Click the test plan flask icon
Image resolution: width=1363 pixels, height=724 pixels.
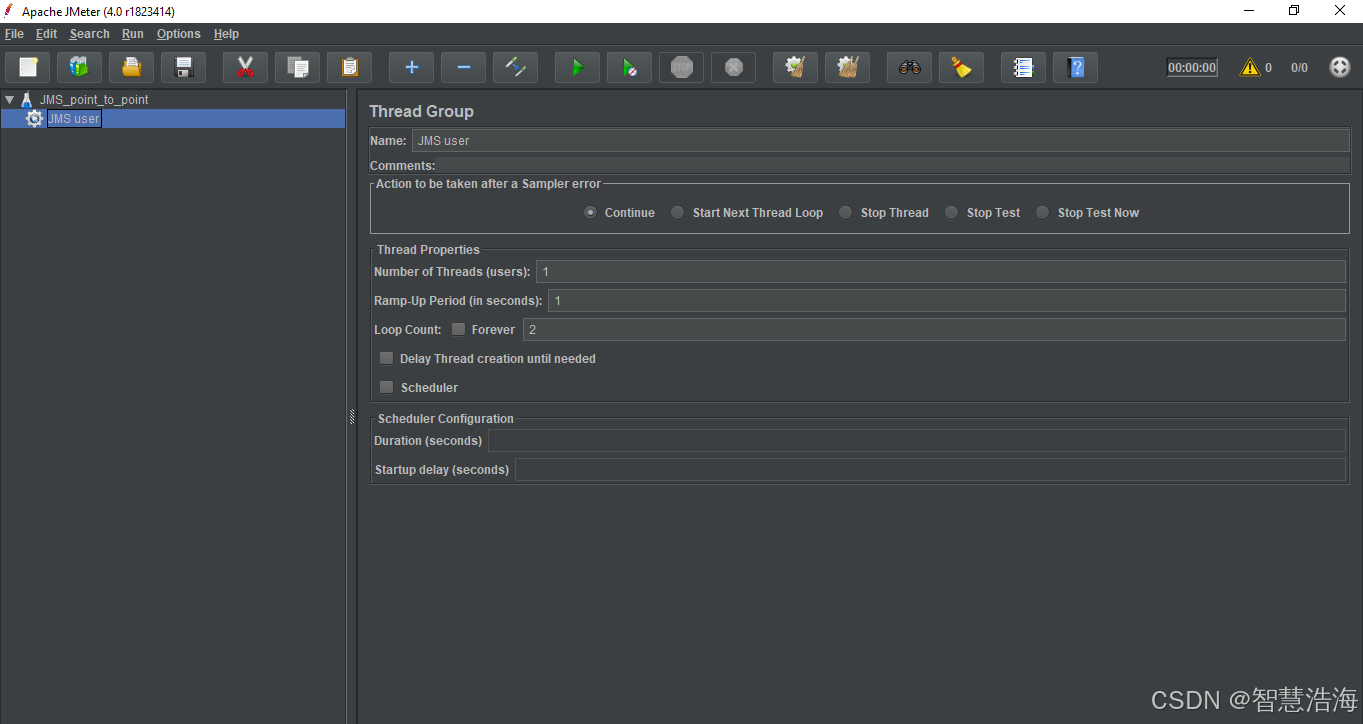tap(27, 100)
